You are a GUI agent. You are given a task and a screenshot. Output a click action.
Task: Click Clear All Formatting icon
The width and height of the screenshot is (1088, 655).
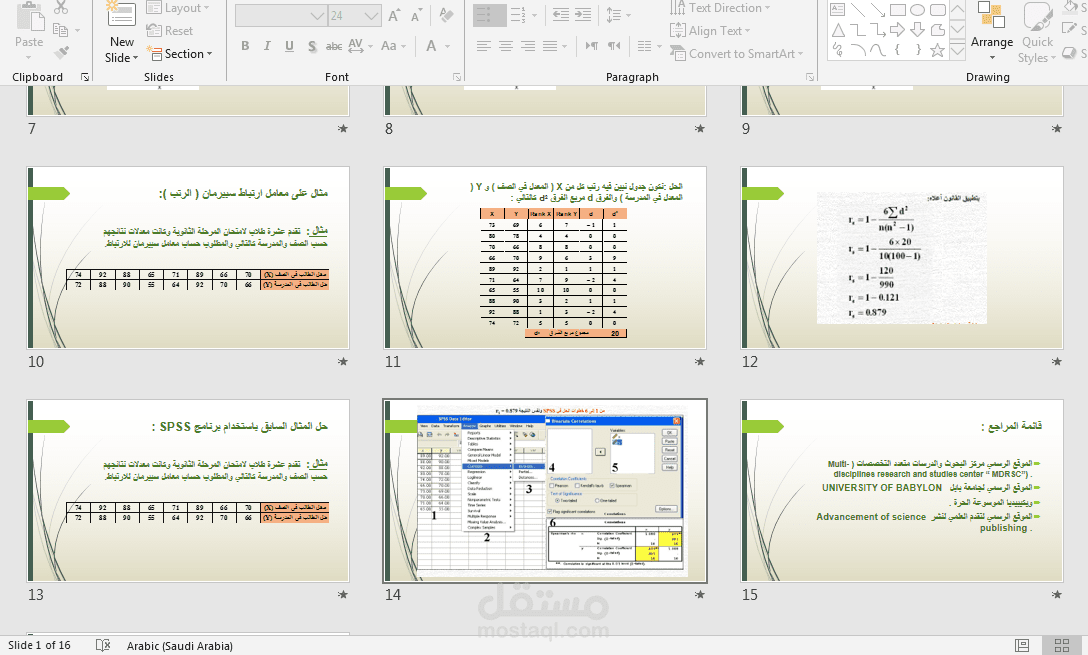(447, 15)
